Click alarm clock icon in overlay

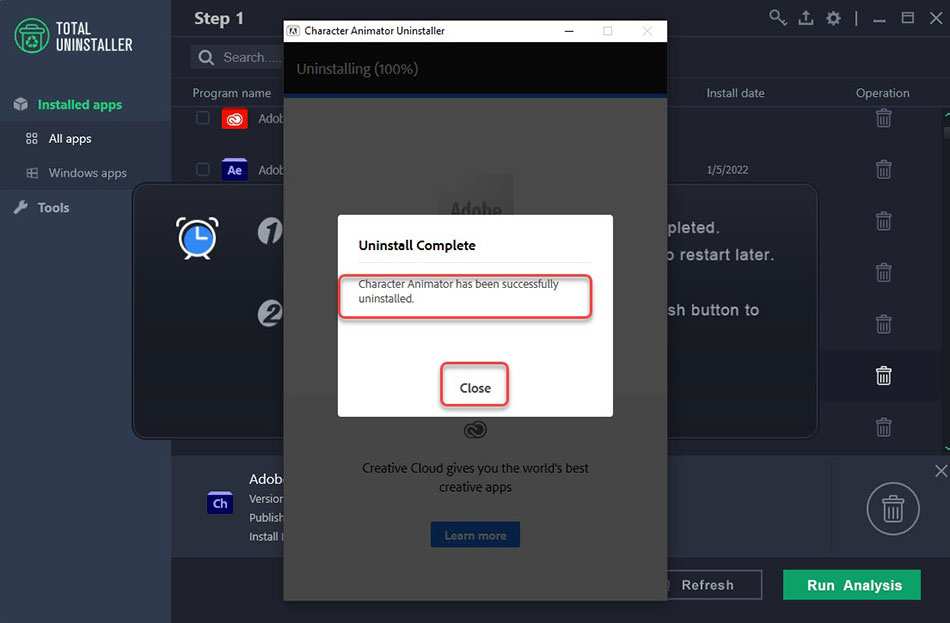197,238
